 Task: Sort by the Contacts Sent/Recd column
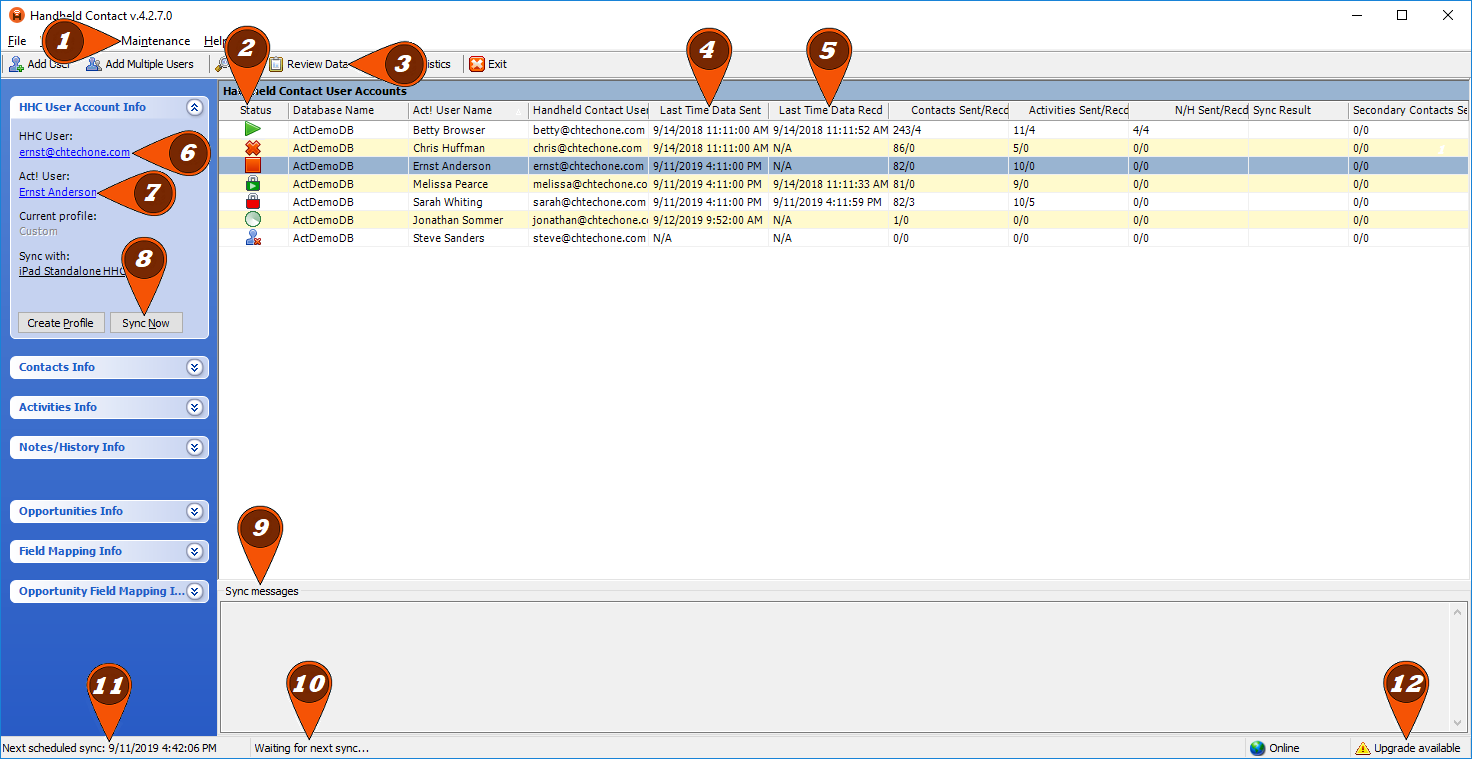tap(948, 110)
